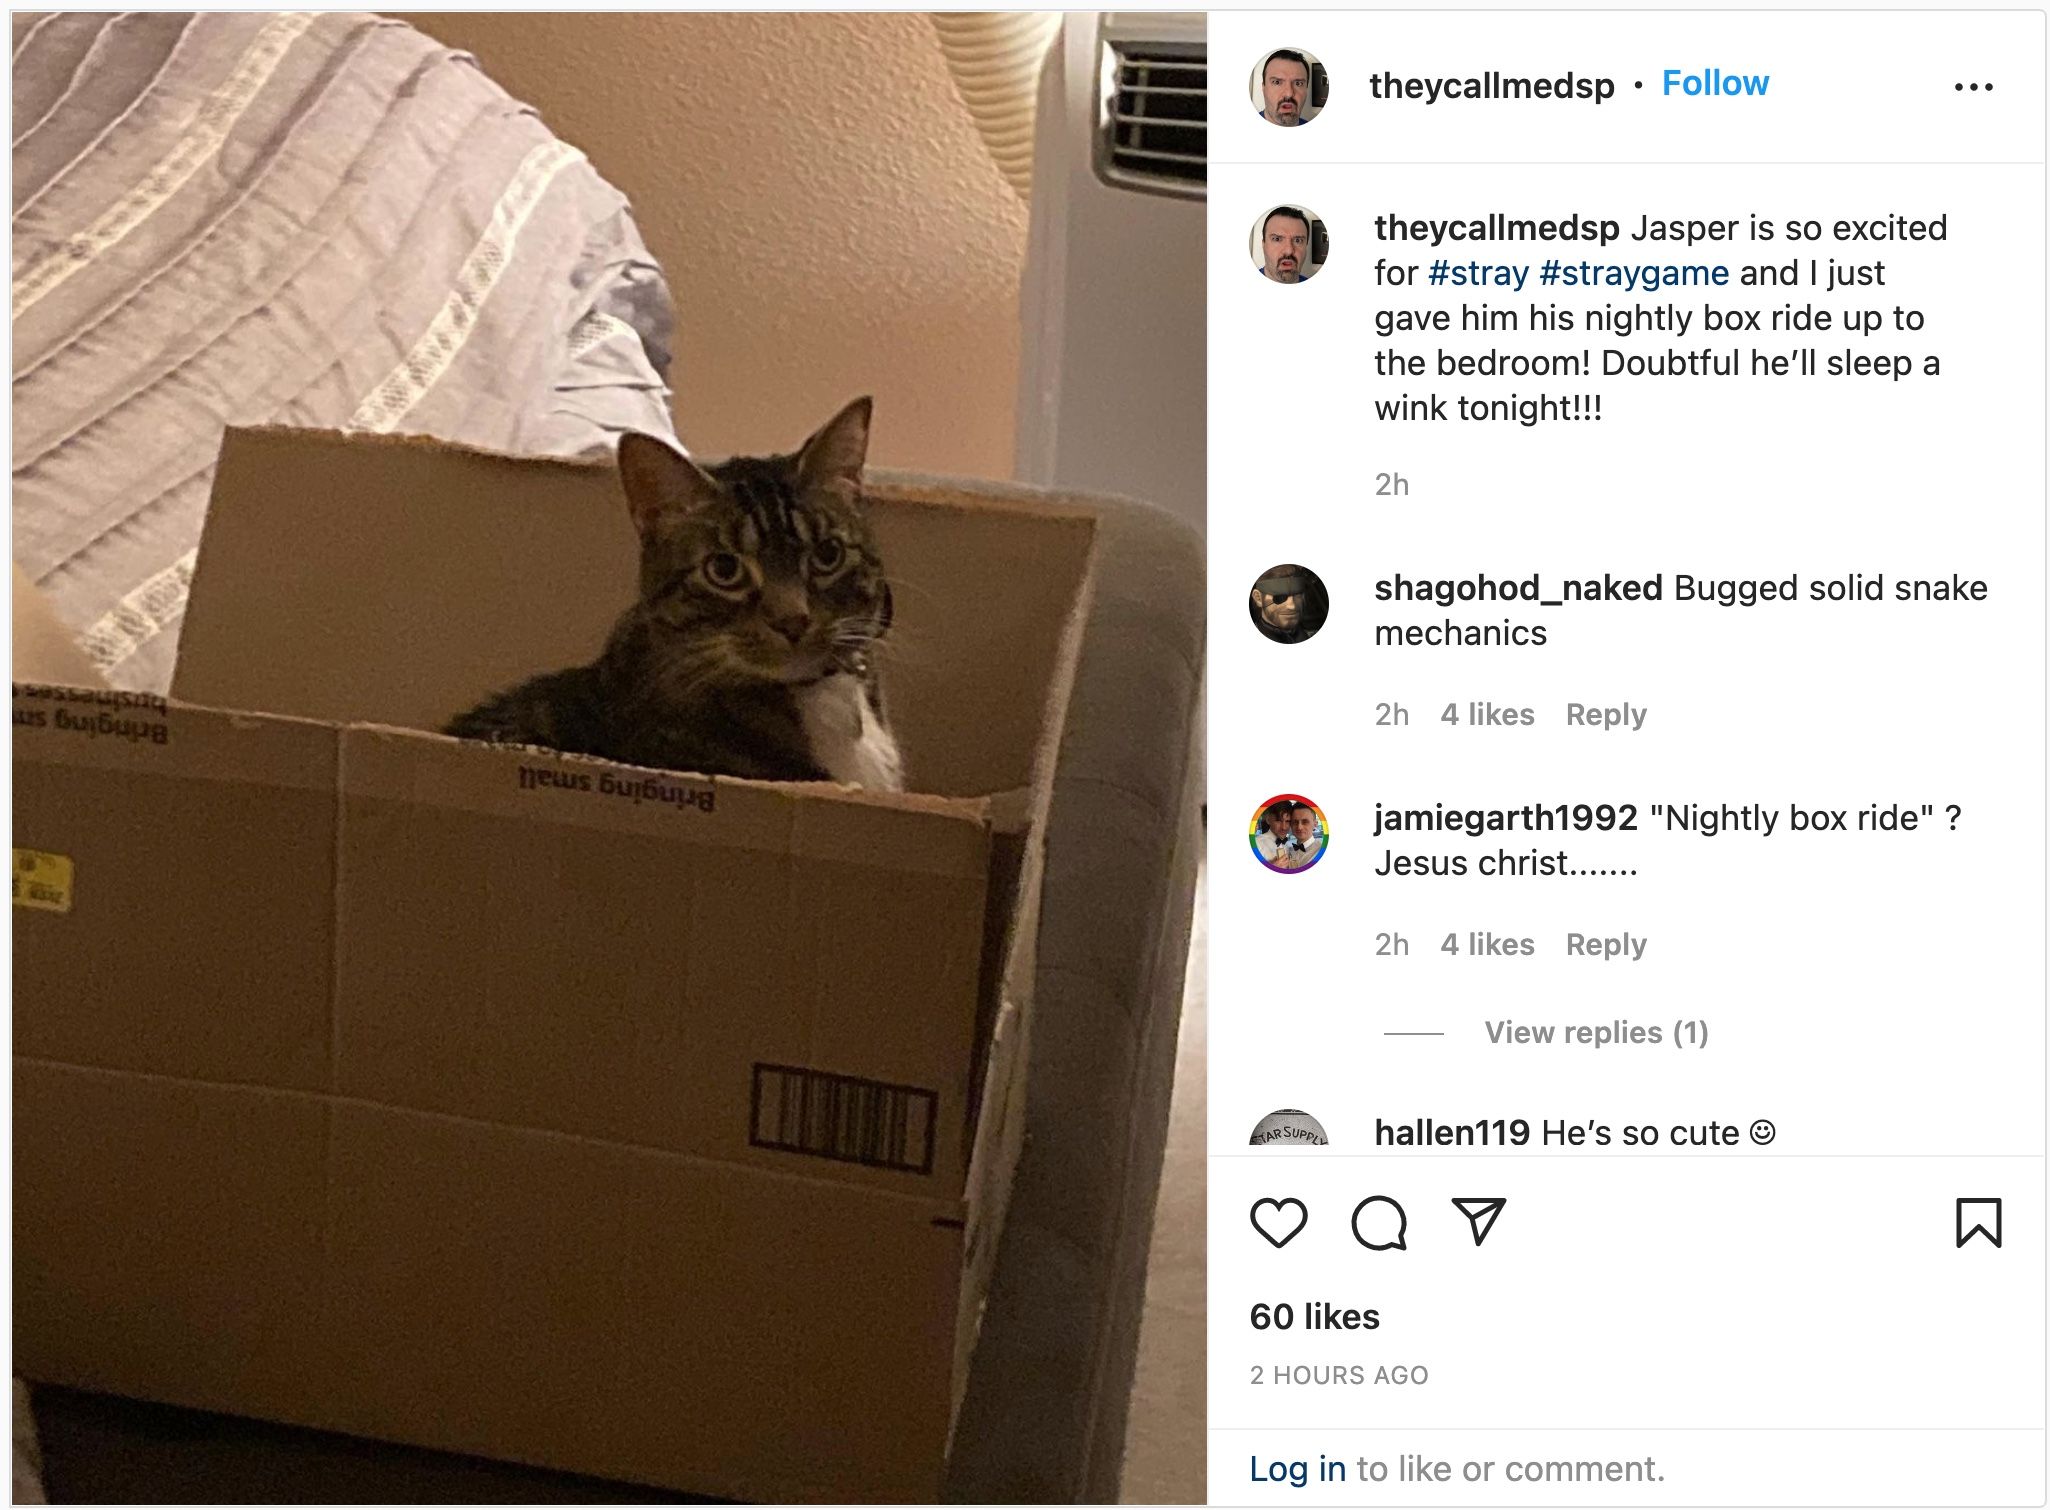Show the 60 likes list
The image size is (2050, 1510).
(1314, 1317)
